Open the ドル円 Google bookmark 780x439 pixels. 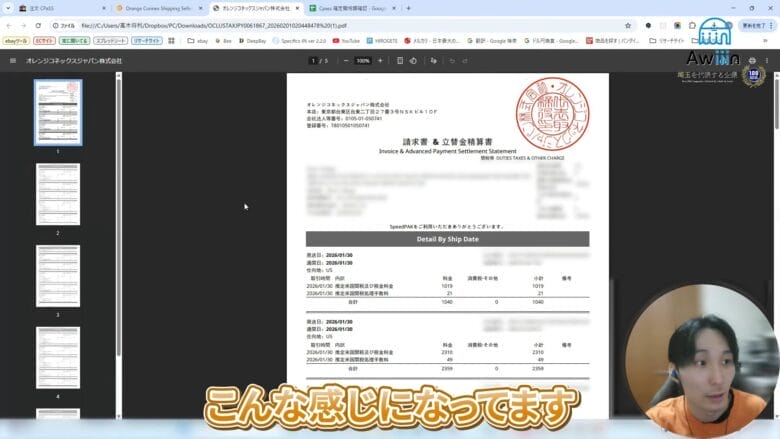click(x=551, y=41)
